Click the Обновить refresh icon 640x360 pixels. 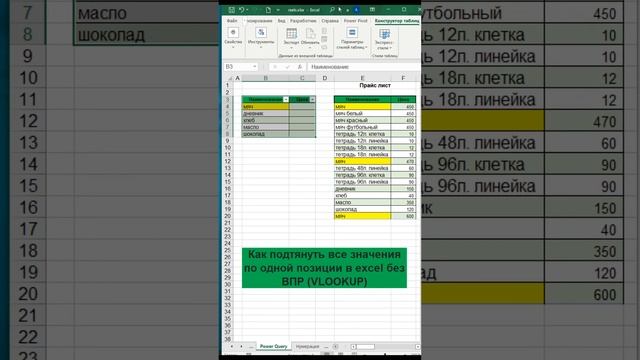click(x=310, y=34)
